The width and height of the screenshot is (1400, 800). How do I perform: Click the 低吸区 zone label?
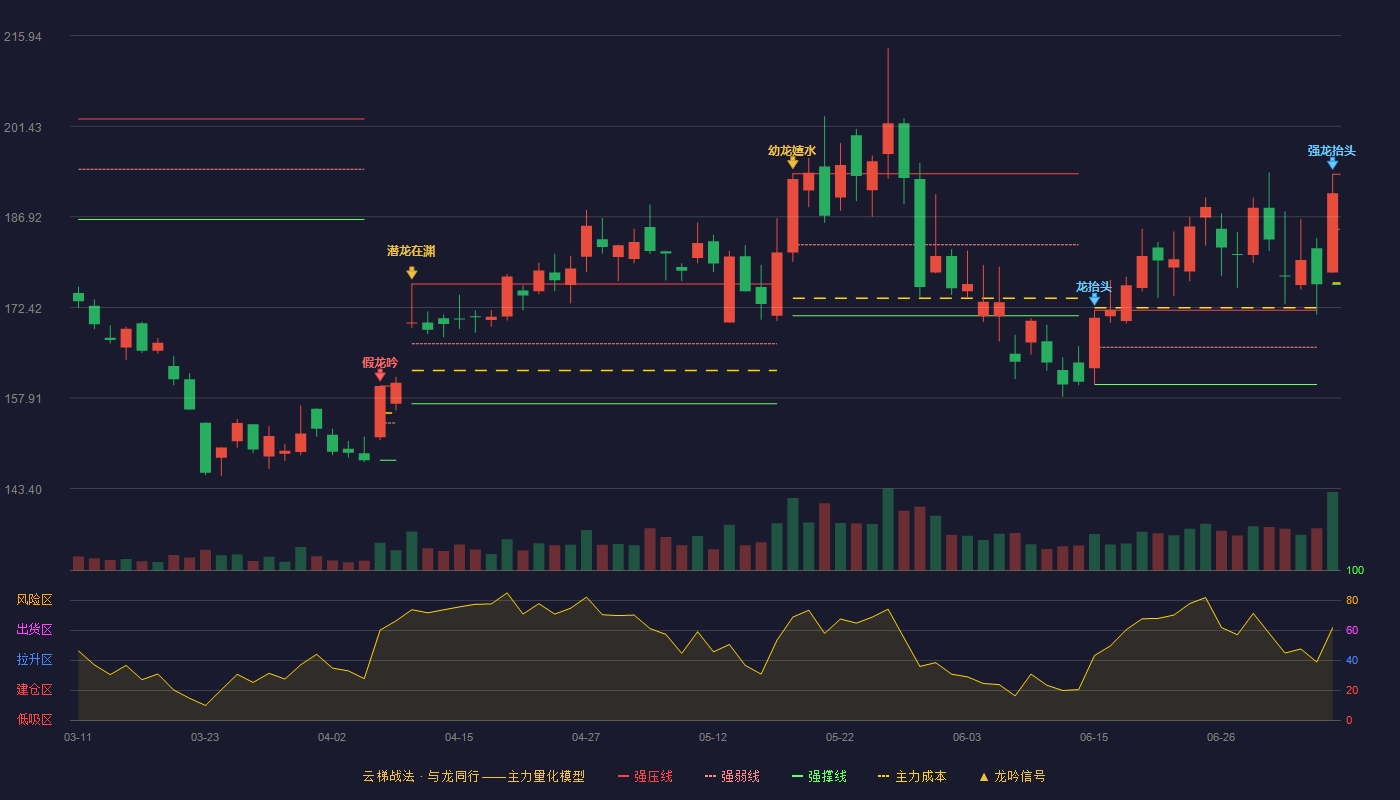tap(34, 719)
